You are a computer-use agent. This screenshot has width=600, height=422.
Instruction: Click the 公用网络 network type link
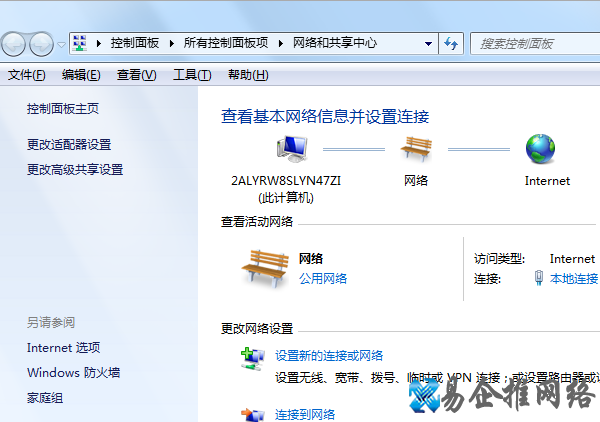click(x=323, y=279)
